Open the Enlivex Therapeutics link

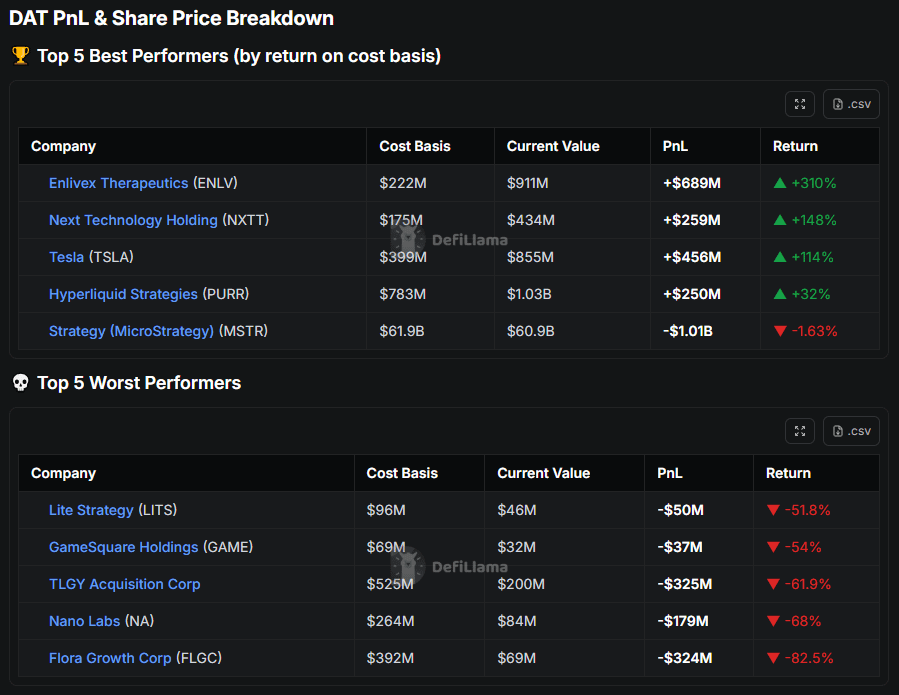click(x=119, y=183)
